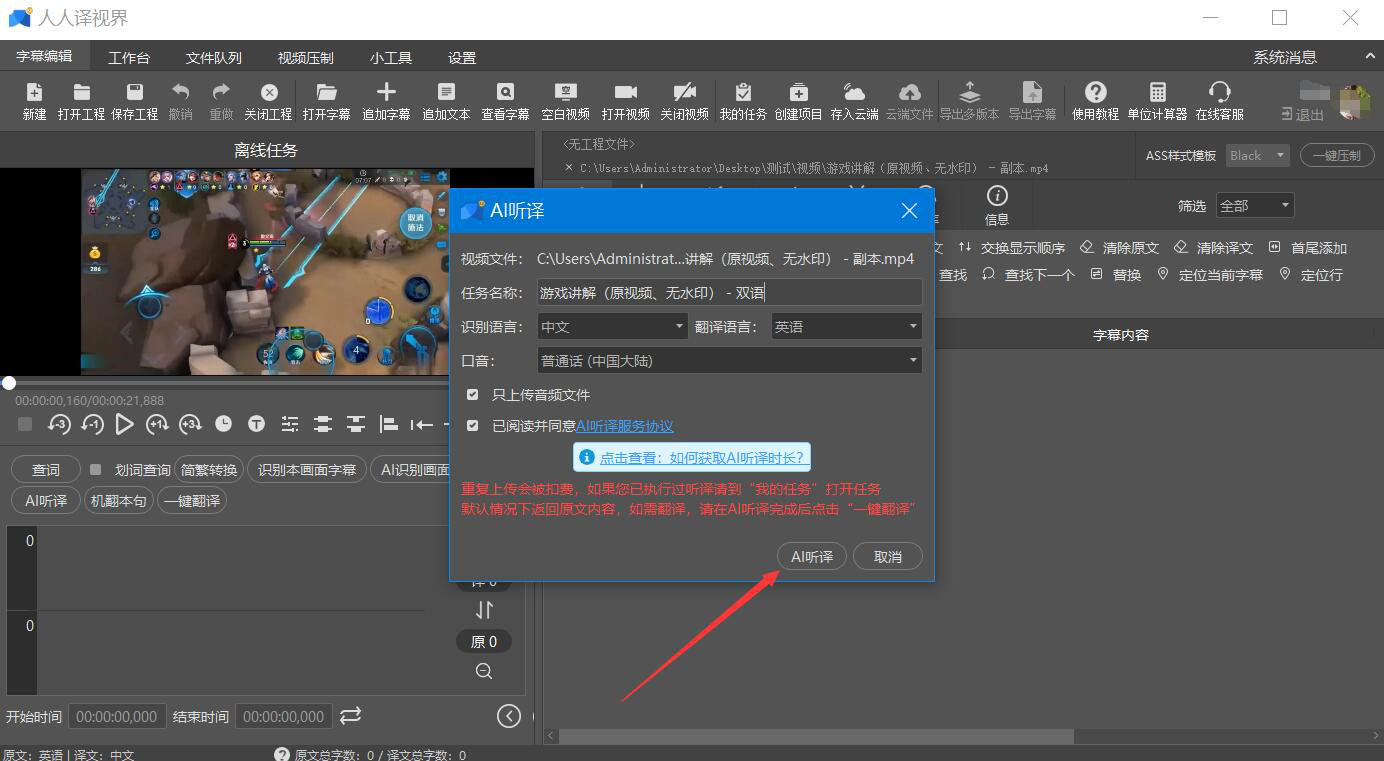Click the 追加字幕 plus icon
1384x761 pixels.
(x=386, y=93)
